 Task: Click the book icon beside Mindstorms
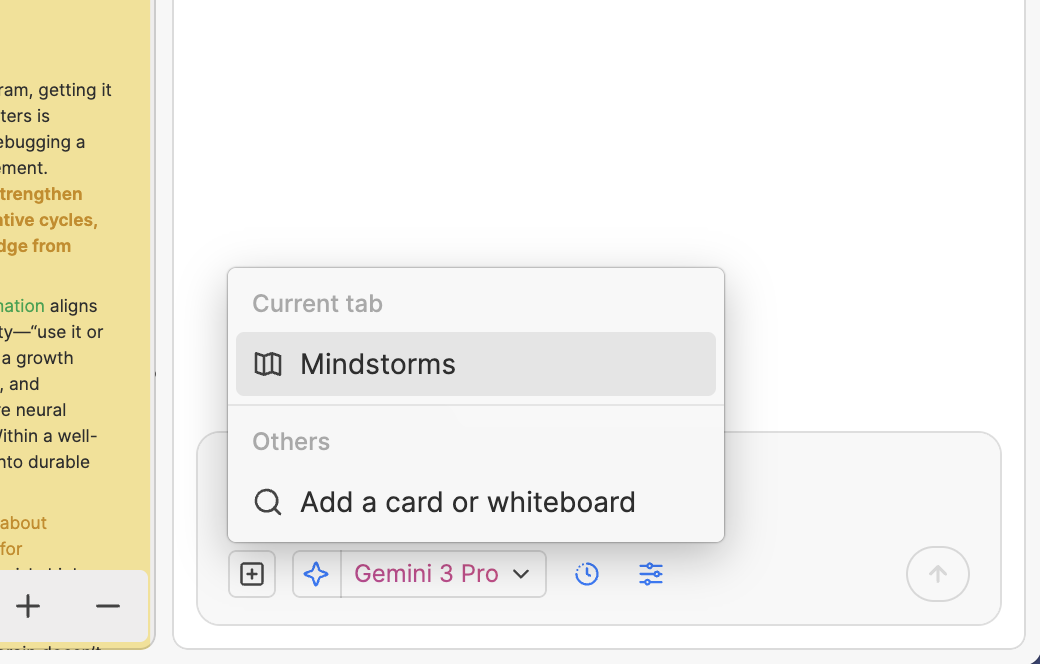coord(268,364)
